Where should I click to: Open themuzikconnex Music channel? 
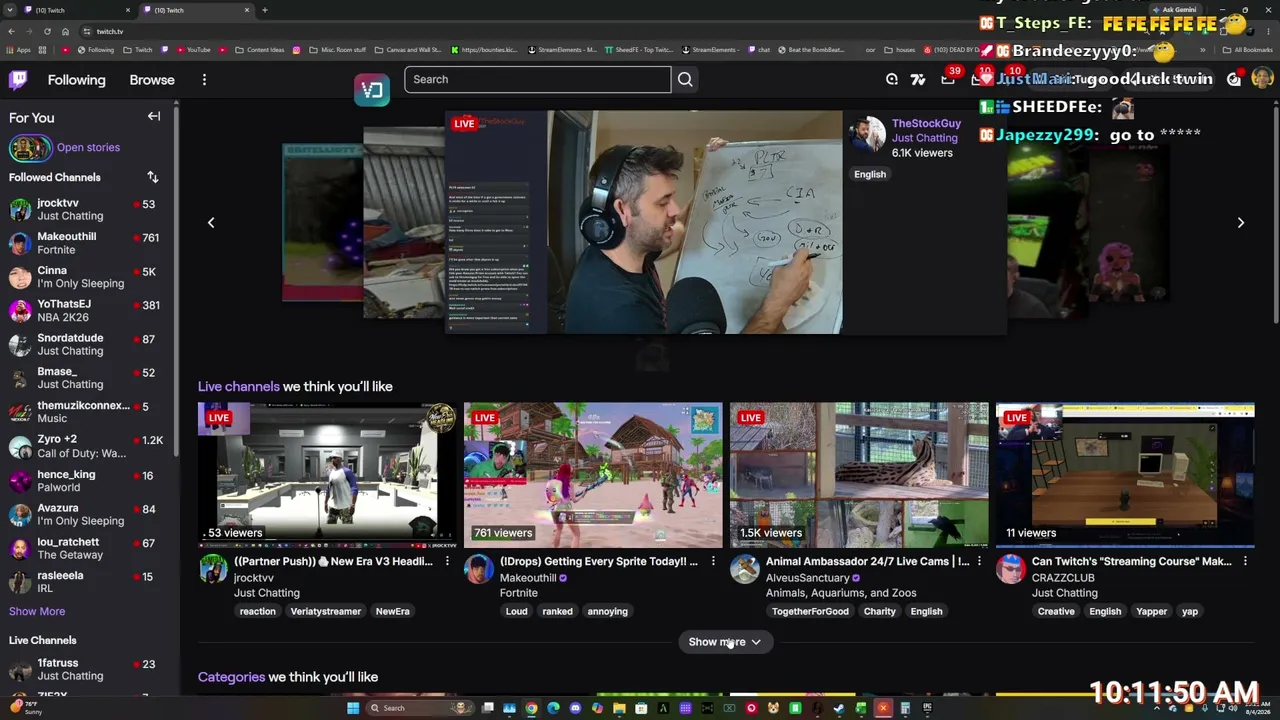point(88,412)
